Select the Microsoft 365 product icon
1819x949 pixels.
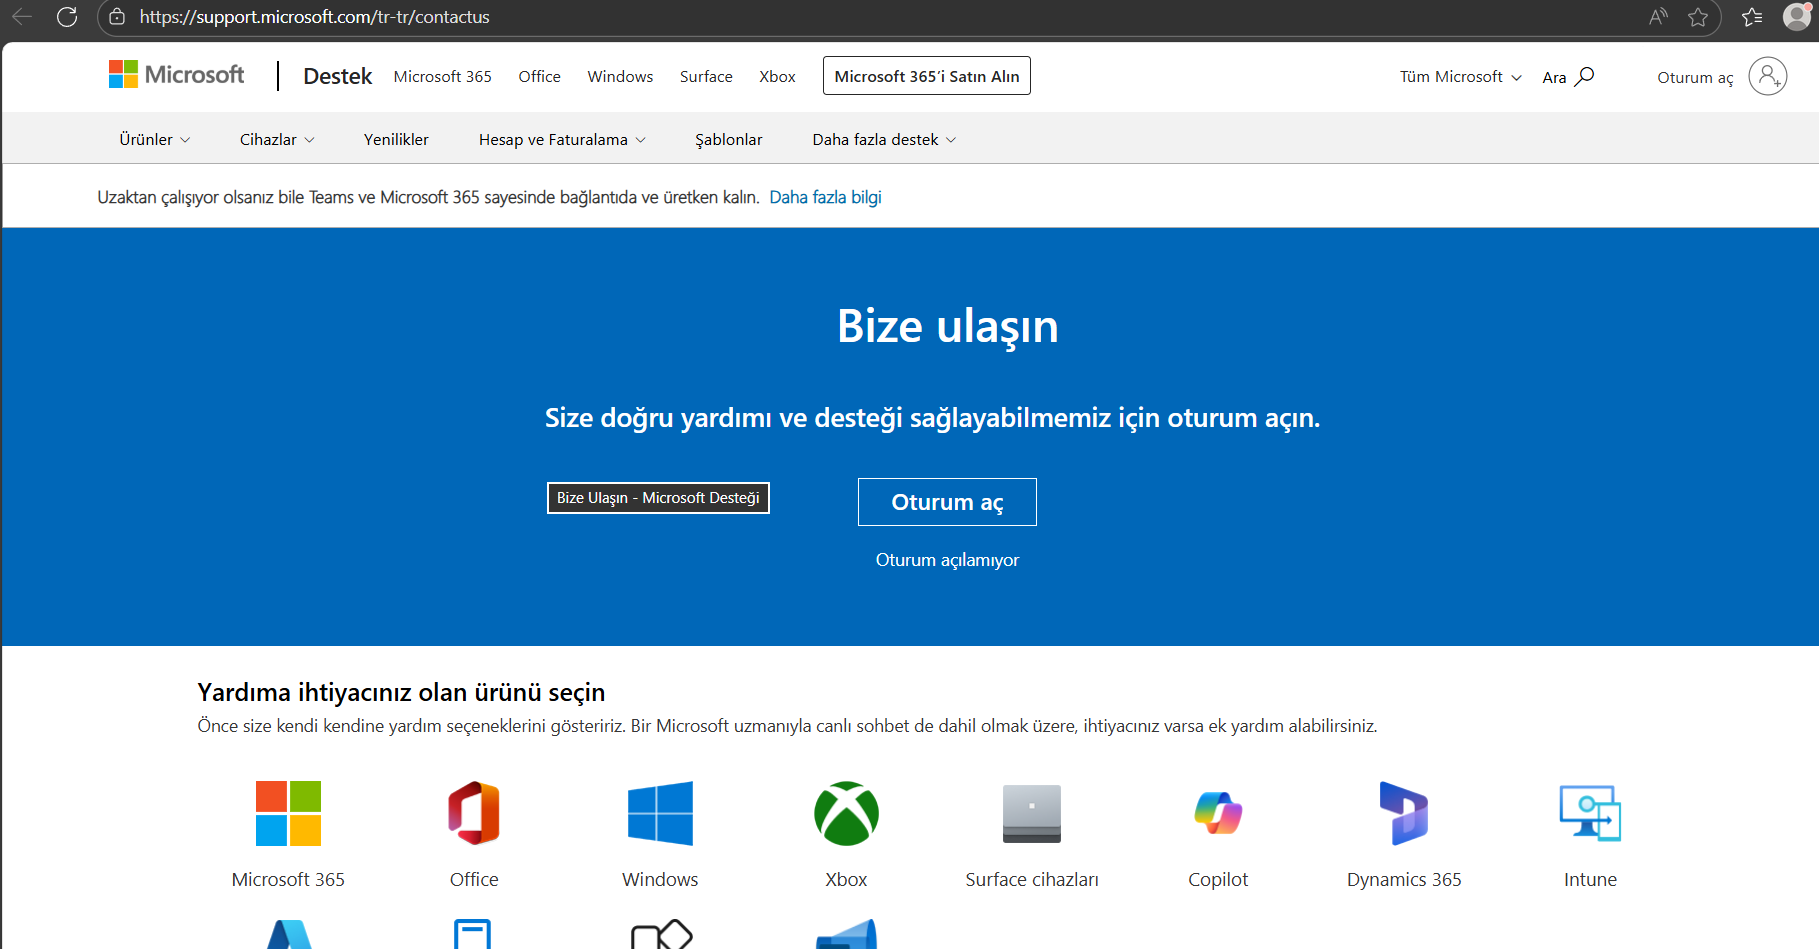288,813
